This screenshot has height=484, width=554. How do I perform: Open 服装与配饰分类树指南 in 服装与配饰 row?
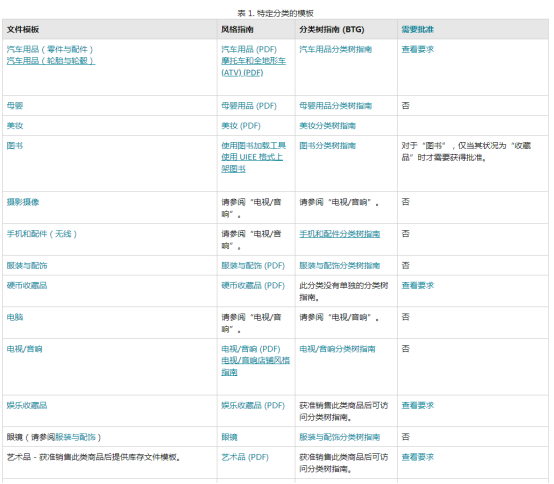340,266
